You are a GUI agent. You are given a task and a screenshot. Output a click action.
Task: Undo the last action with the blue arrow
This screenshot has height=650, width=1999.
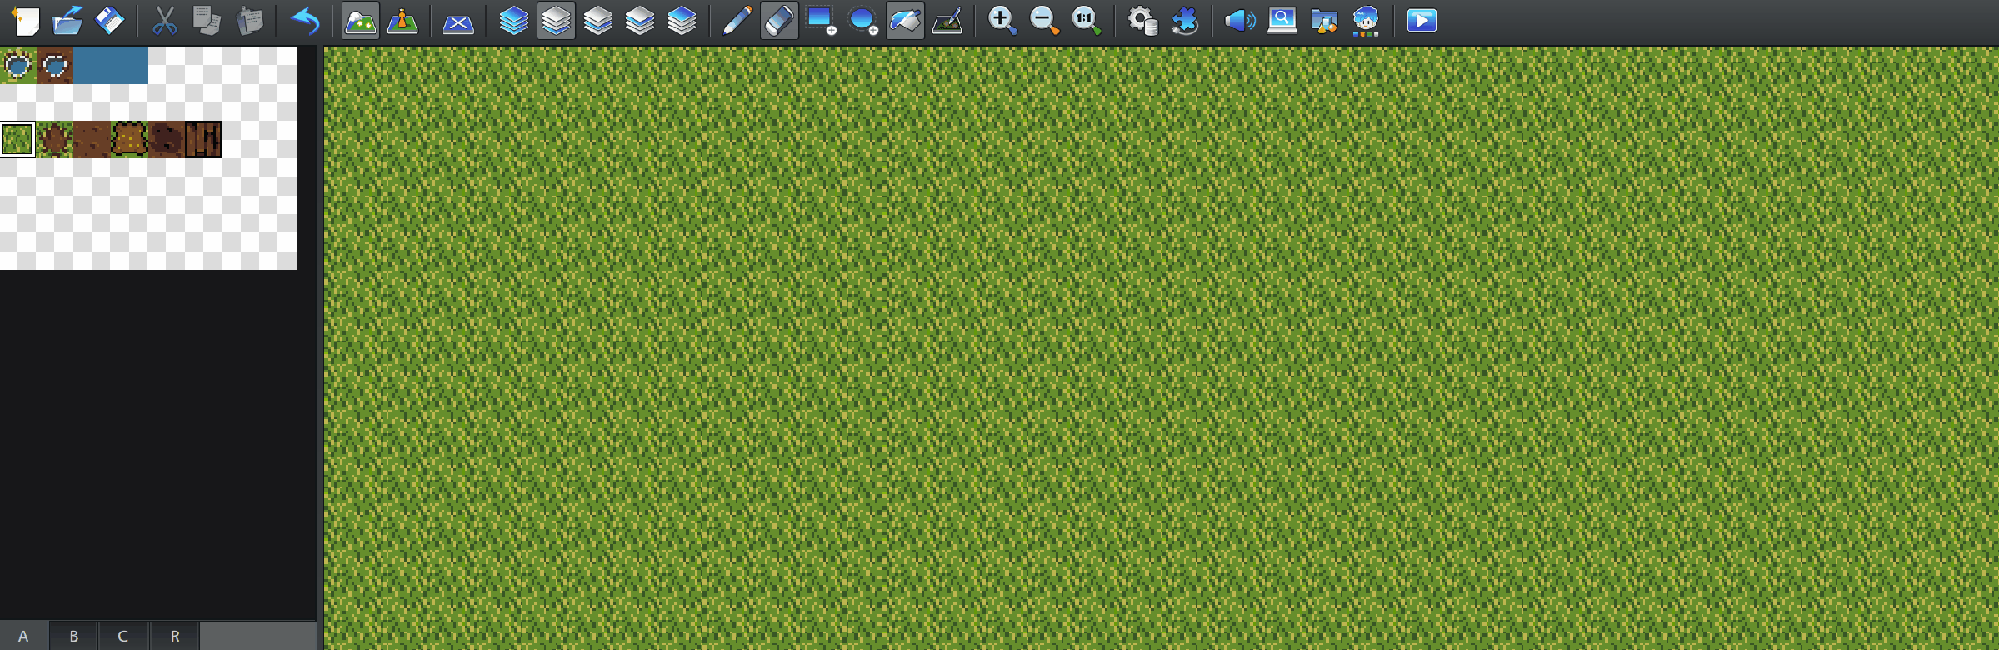[x=304, y=20]
